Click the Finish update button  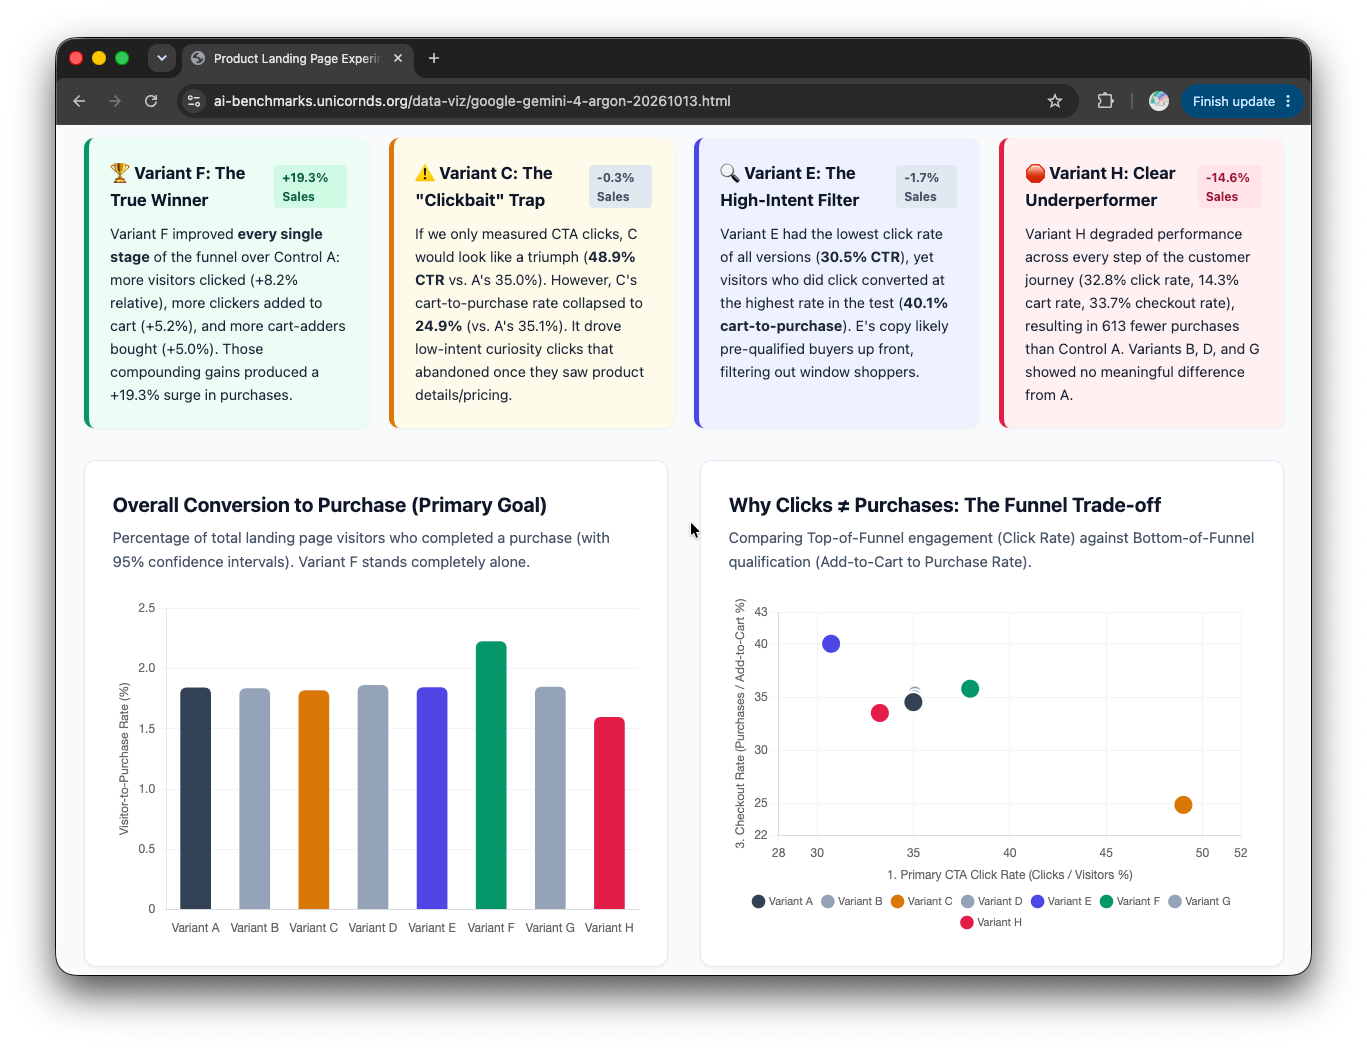tap(1233, 101)
